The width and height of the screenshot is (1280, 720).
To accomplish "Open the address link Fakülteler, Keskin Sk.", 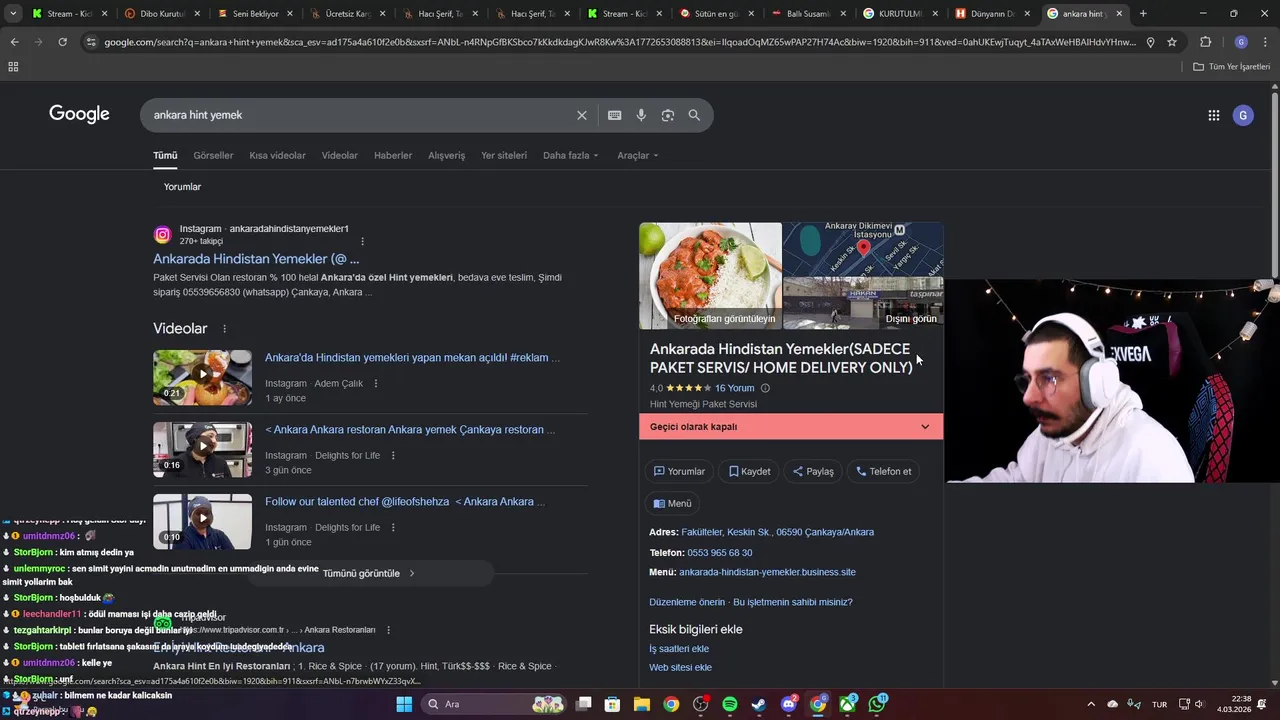I will click(x=777, y=533).
